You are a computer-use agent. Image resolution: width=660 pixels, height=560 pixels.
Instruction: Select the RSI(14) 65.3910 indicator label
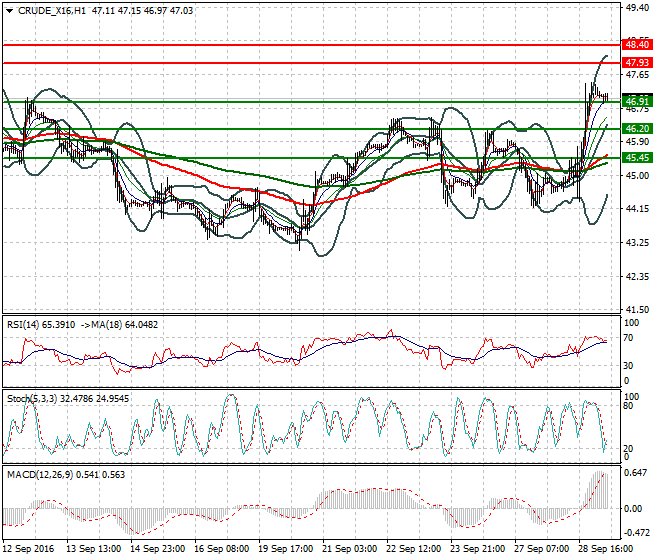click(41, 325)
